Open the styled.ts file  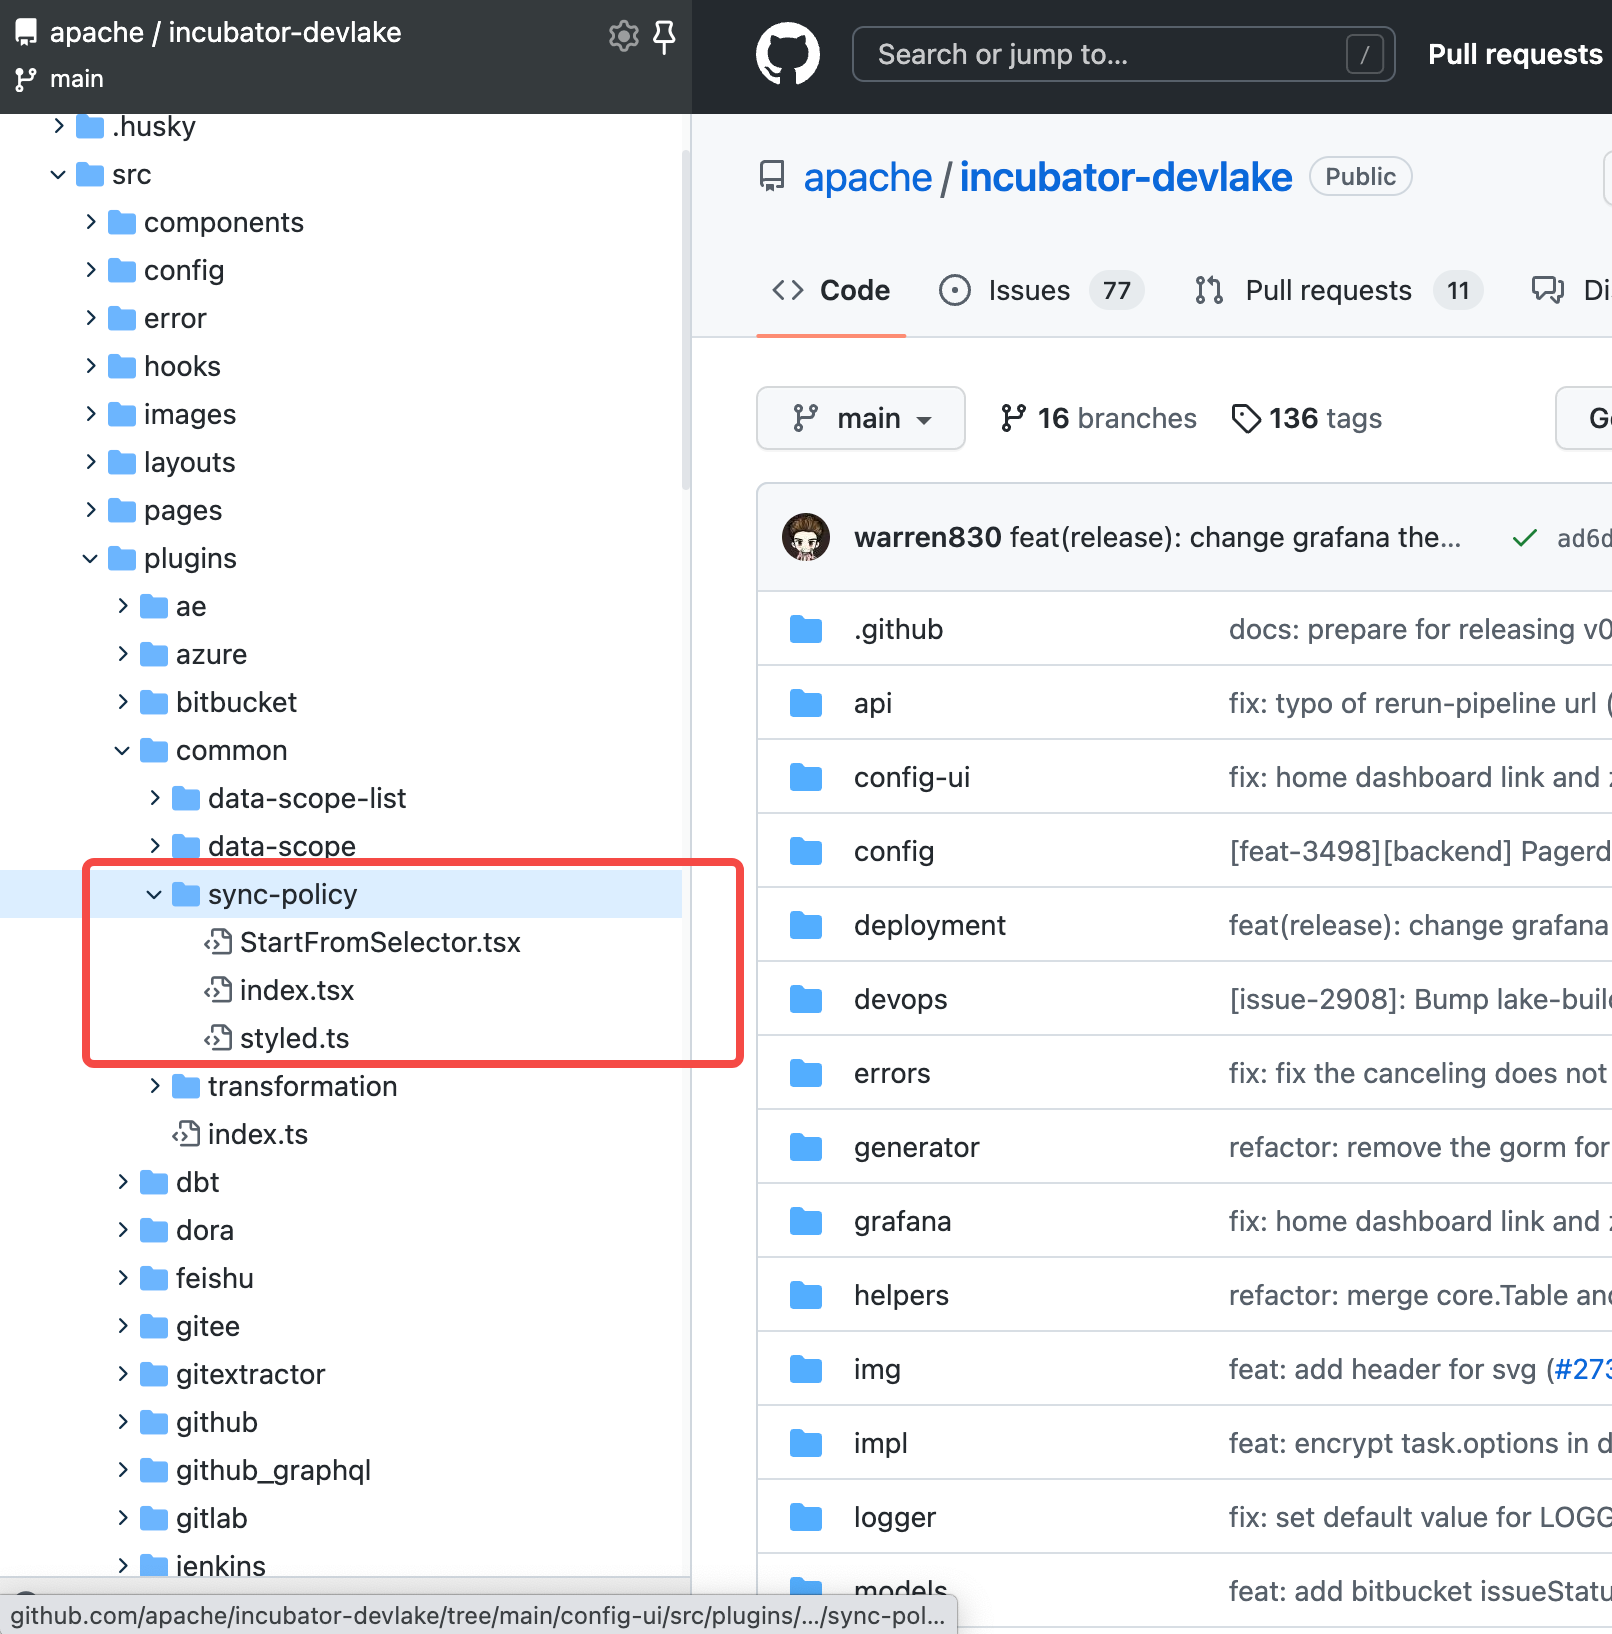(294, 1038)
